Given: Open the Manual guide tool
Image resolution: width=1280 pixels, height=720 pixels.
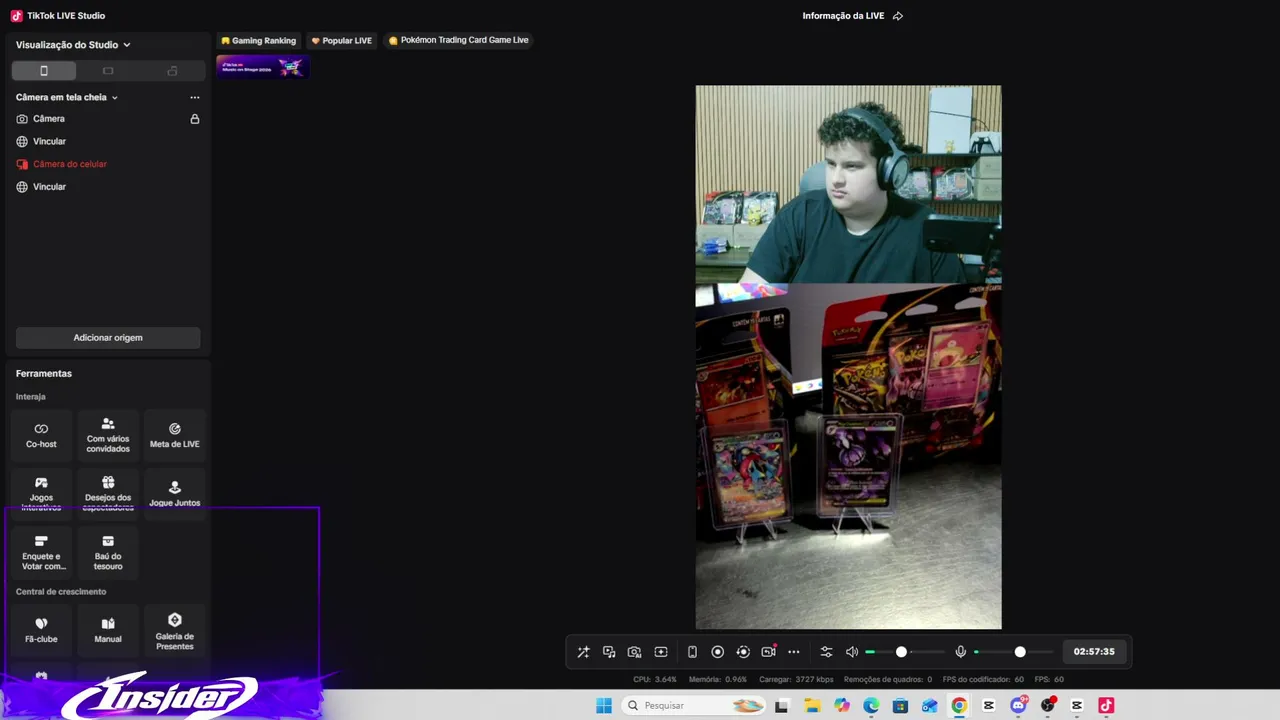Looking at the screenshot, I should 108,630.
